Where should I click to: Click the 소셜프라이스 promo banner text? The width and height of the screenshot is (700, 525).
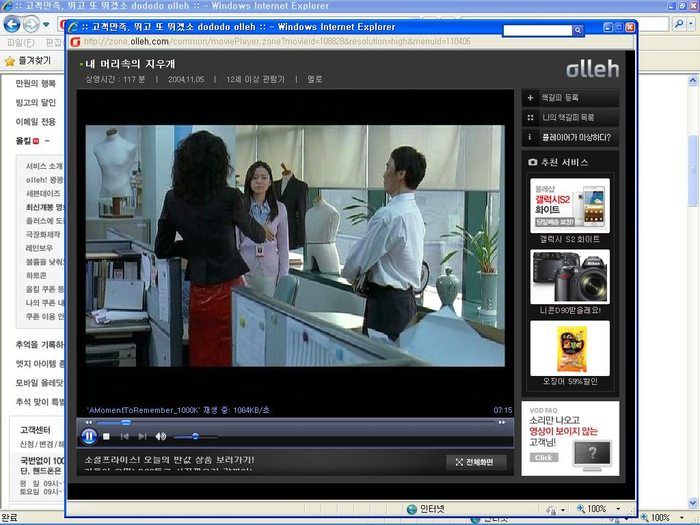(170, 460)
